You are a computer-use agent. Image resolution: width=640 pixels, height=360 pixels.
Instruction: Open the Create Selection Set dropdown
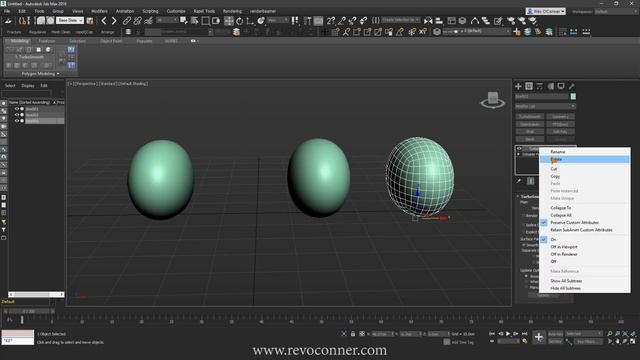click(x=400, y=20)
